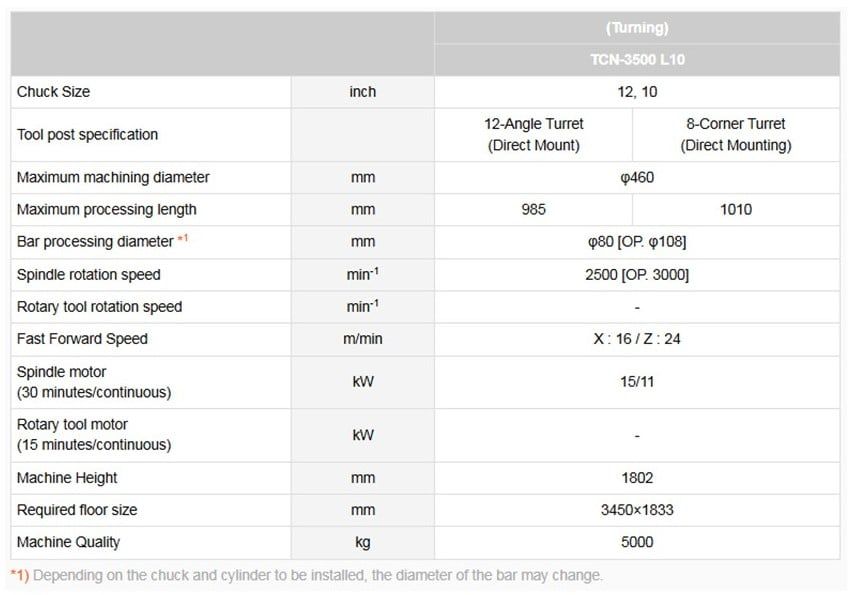Click the φ460 value cell
Screen dimensions: 855x595
pos(637,178)
